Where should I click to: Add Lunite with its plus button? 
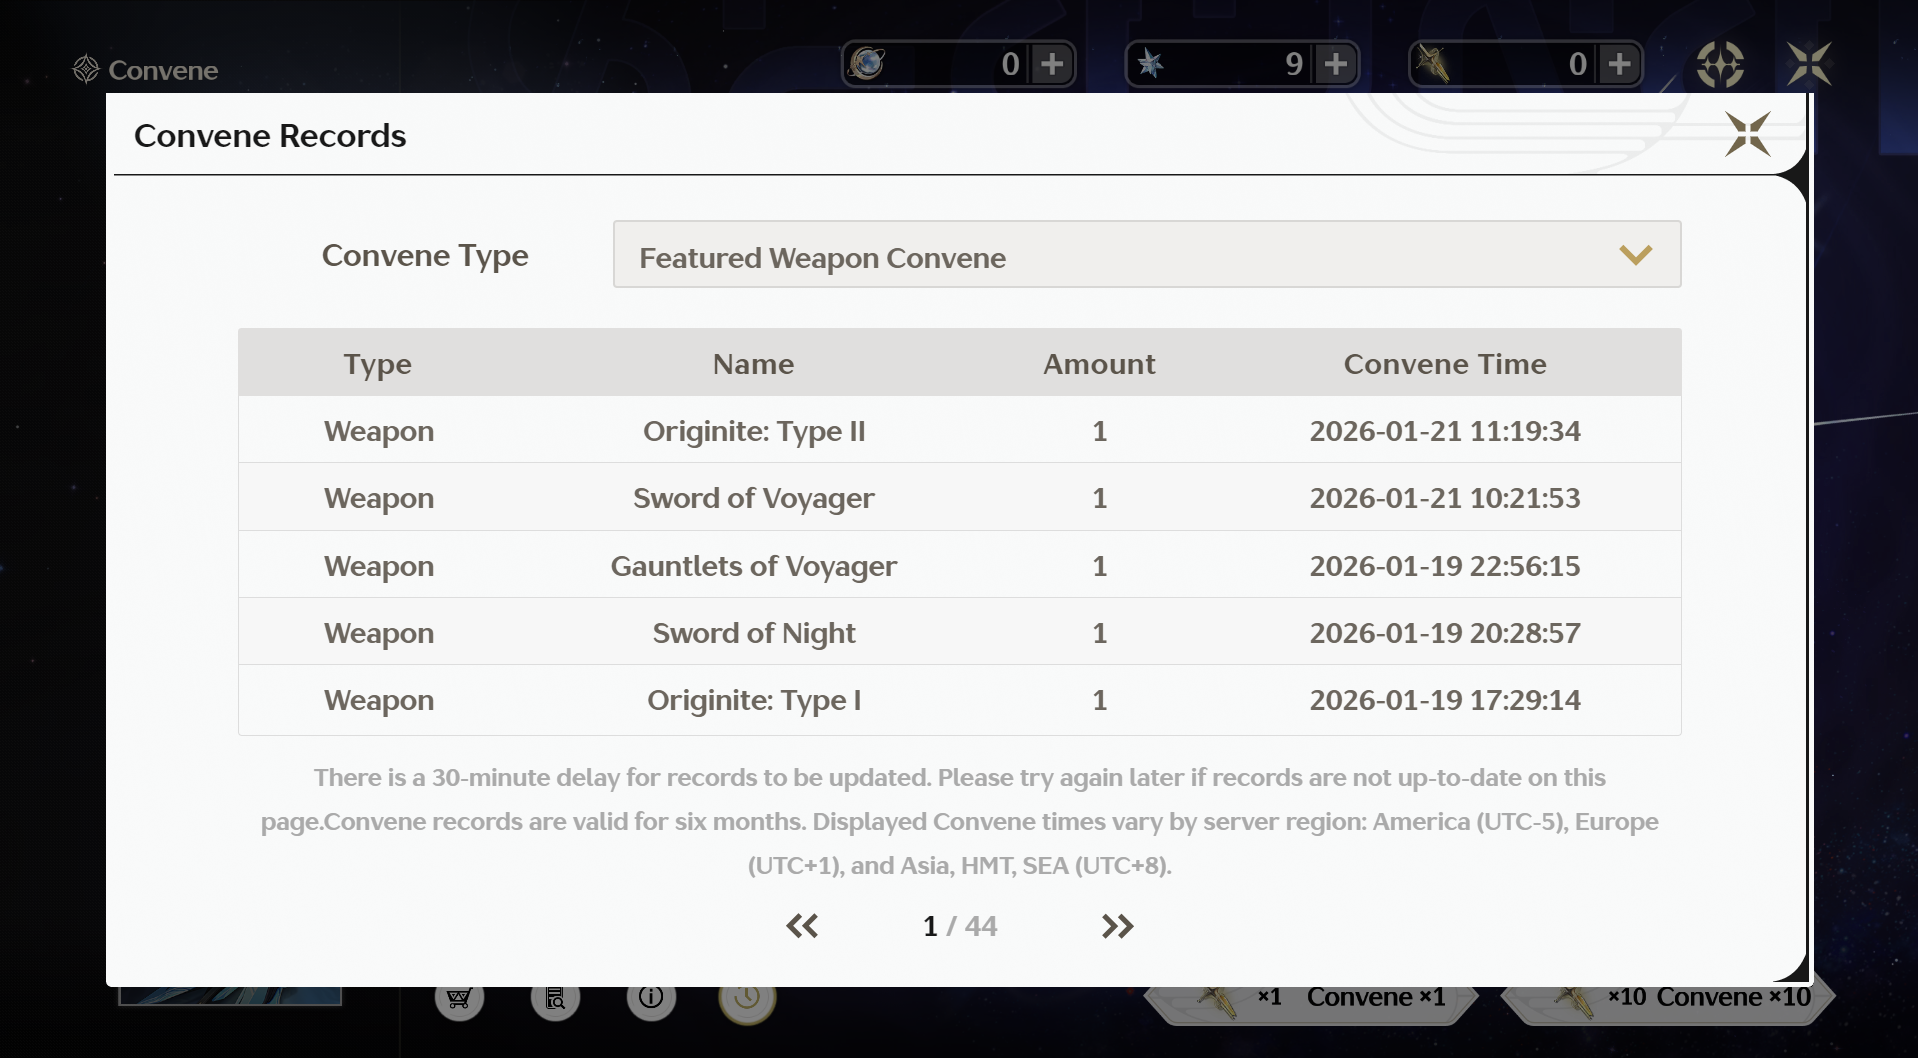point(1052,65)
